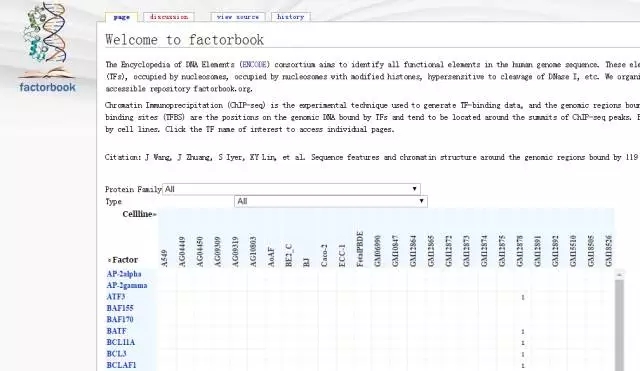Open the Protein Family dropdown

tap(291, 189)
